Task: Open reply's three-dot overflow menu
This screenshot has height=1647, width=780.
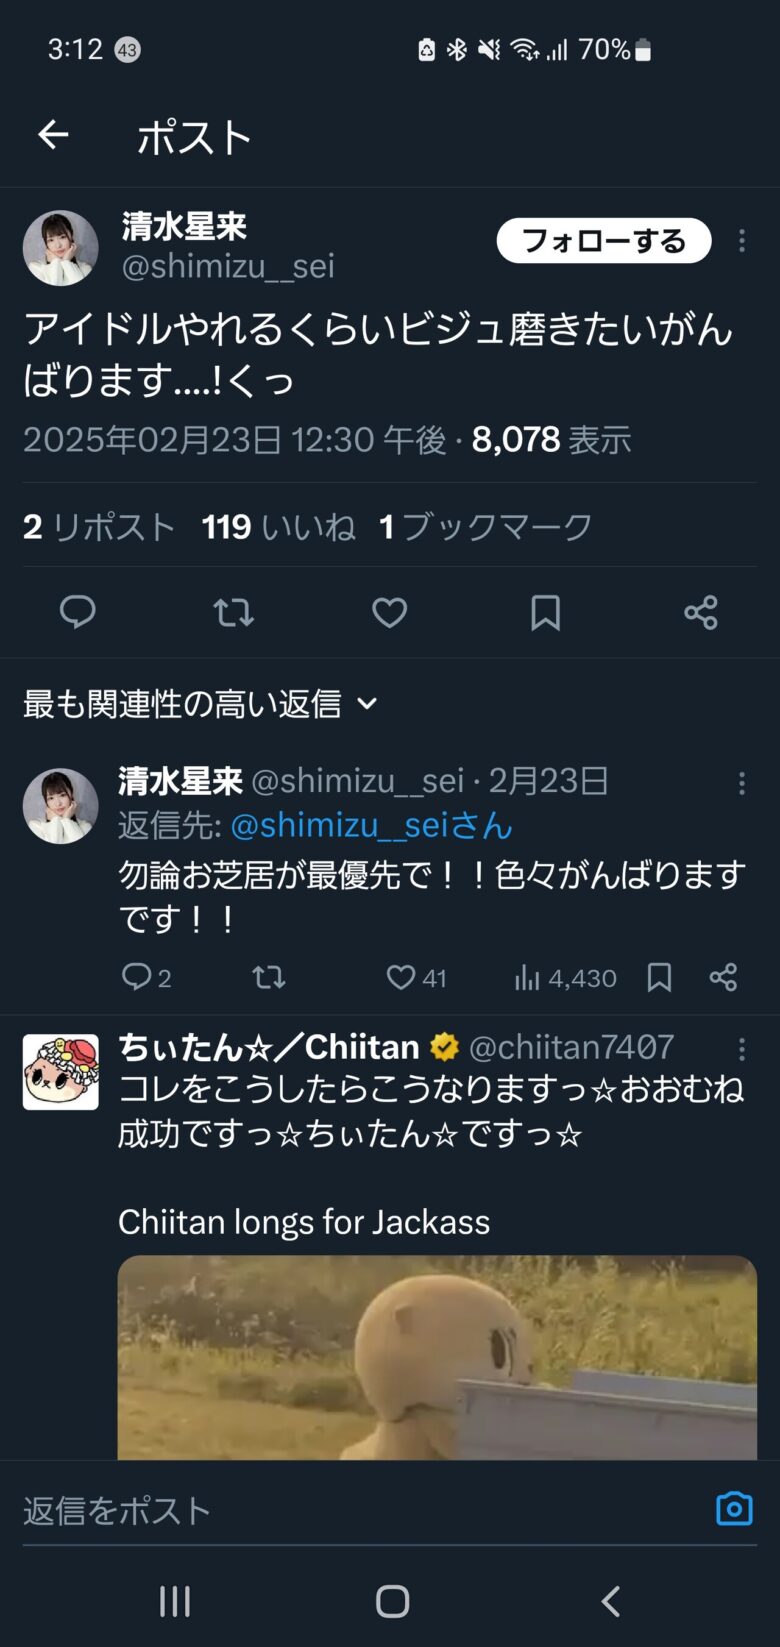Action: click(741, 783)
